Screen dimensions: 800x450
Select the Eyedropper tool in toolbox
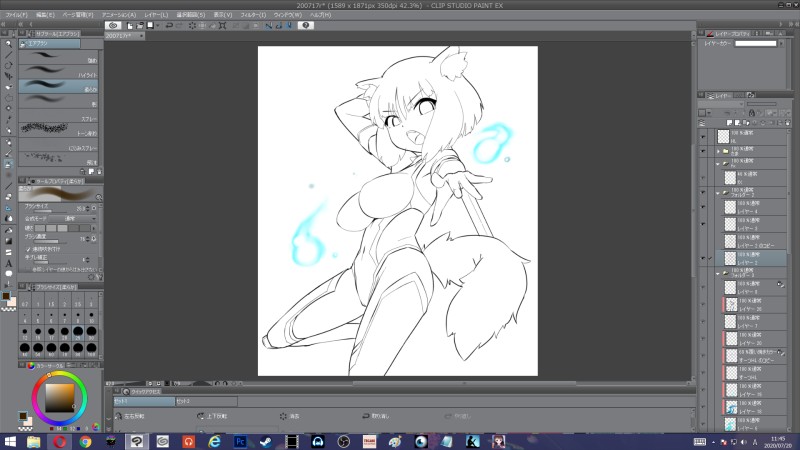(x=8, y=120)
